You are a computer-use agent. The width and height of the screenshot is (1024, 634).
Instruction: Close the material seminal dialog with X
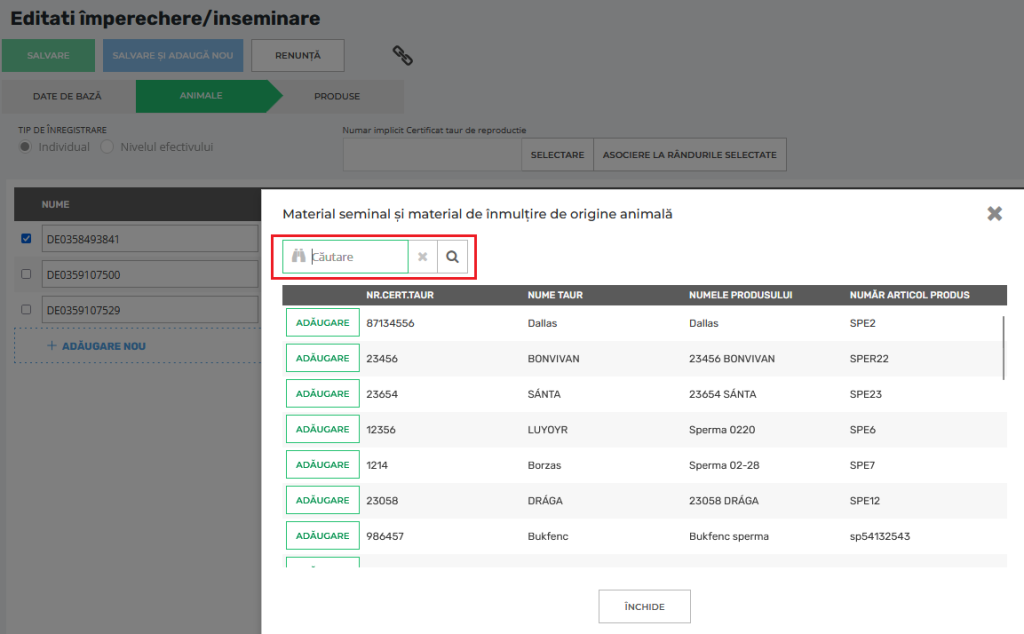(994, 214)
